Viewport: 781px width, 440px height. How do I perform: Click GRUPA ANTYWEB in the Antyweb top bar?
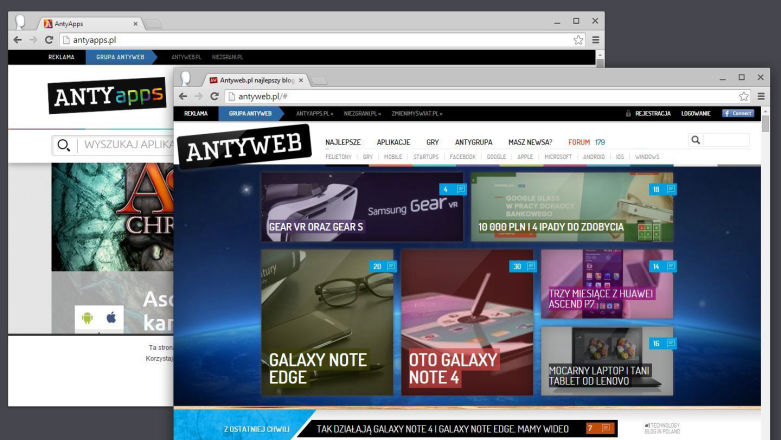pyautogui.click(x=250, y=114)
